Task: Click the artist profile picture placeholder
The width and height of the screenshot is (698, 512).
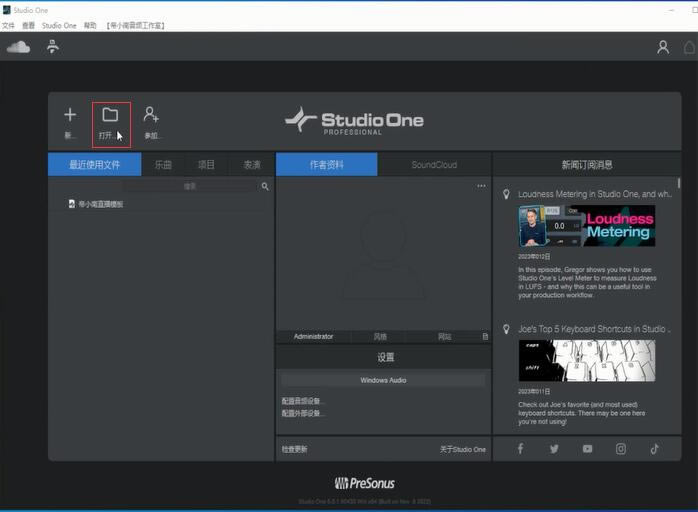Action: tap(383, 254)
